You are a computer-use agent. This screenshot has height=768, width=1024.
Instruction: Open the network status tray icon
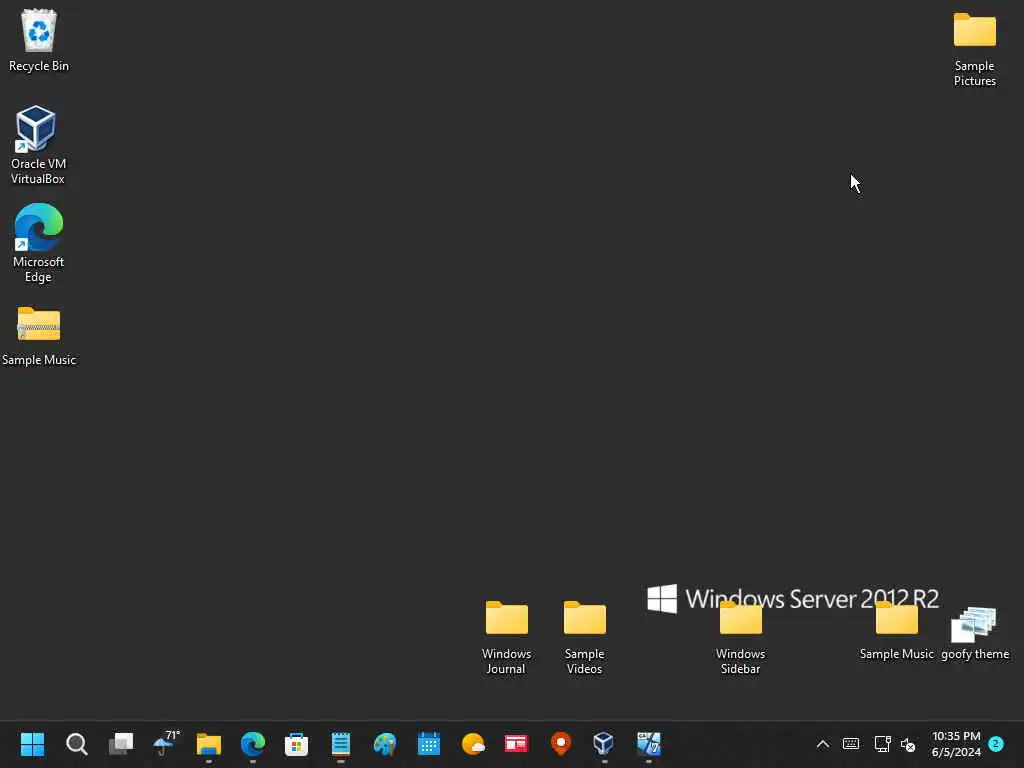pos(882,744)
